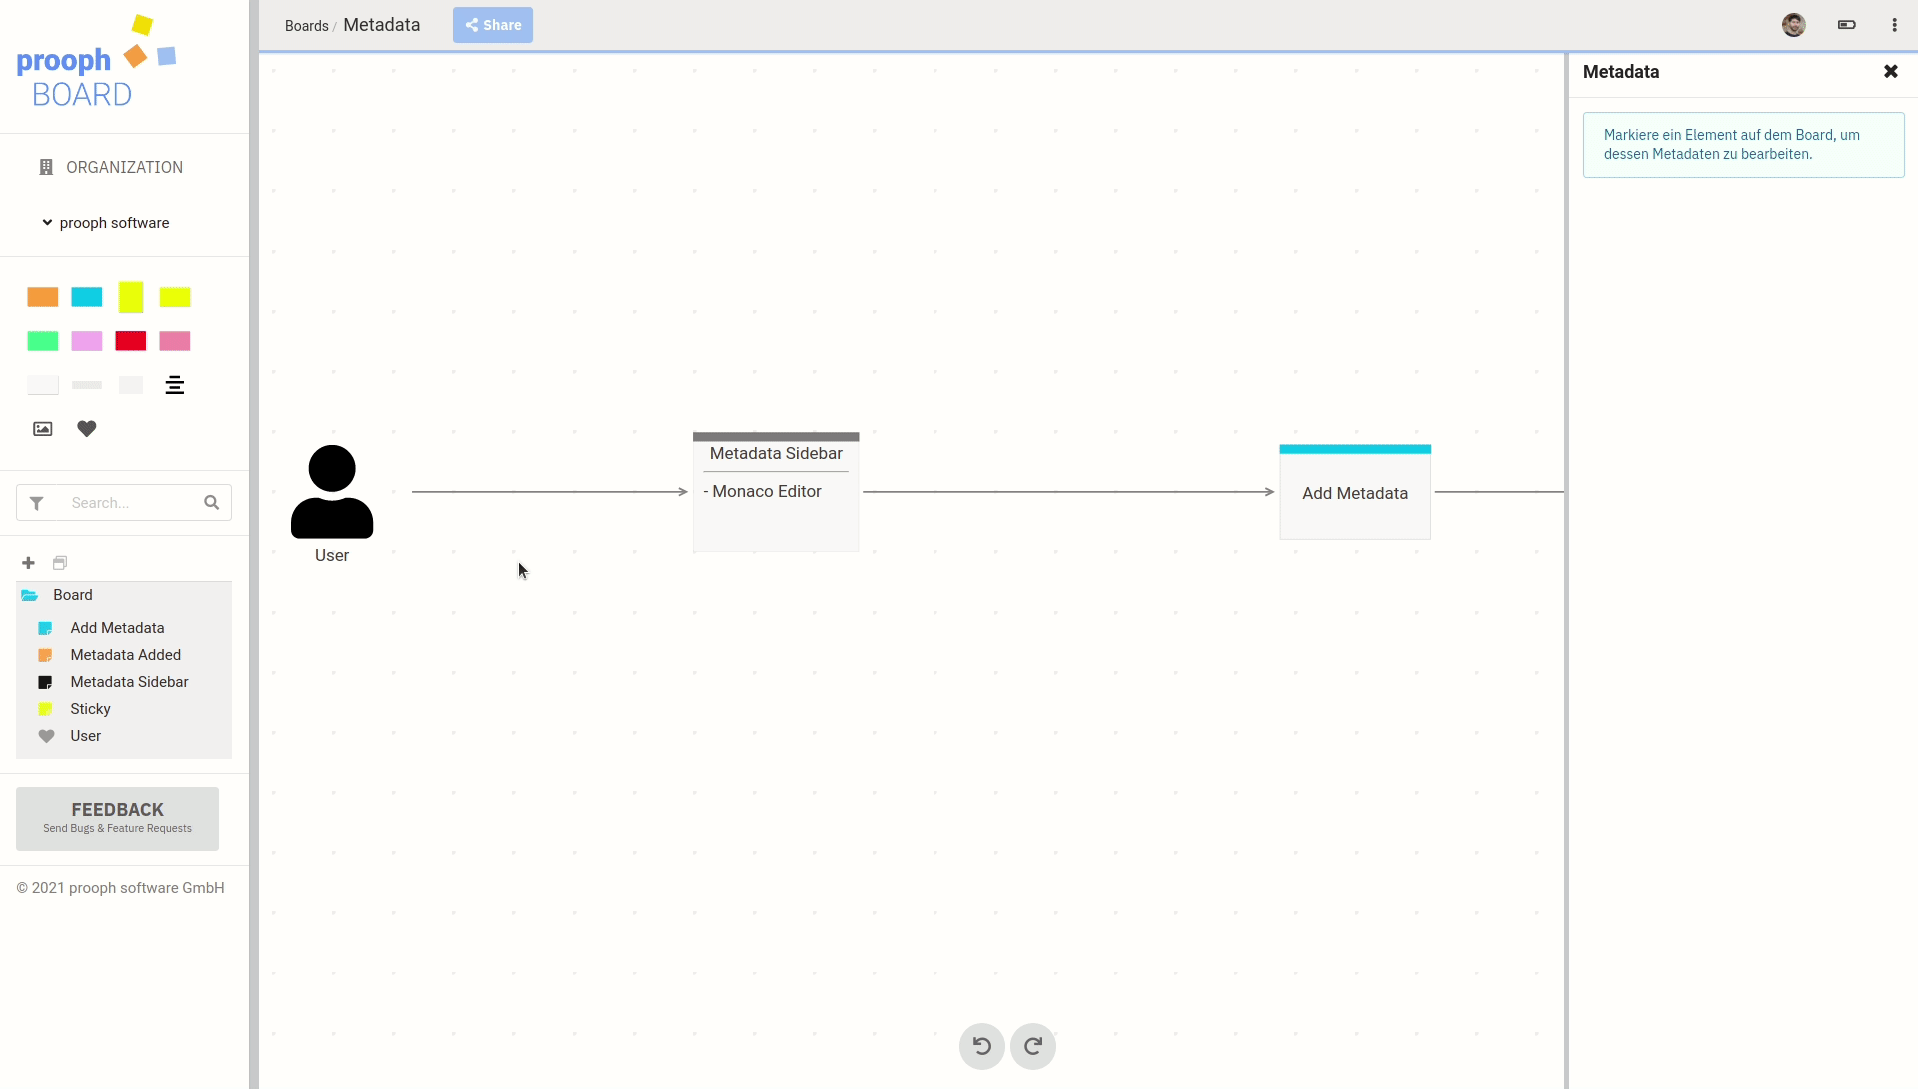Click the filter funnel icon
The height and width of the screenshot is (1089, 1918).
click(37, 503)
